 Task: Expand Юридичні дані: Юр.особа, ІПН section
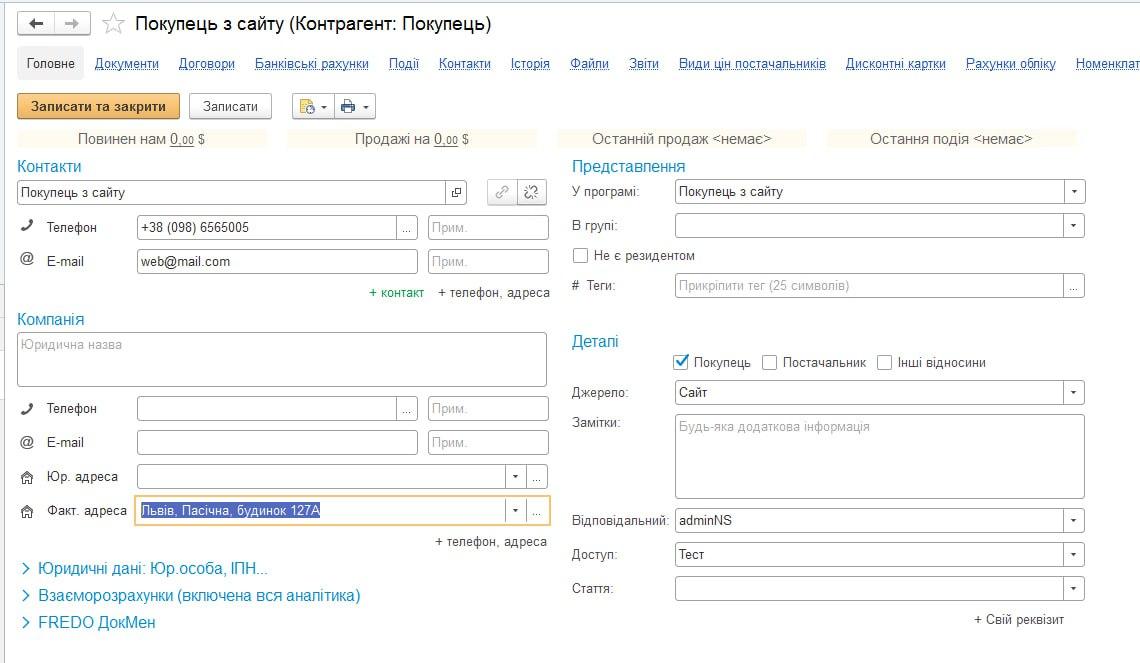(145, 568)
